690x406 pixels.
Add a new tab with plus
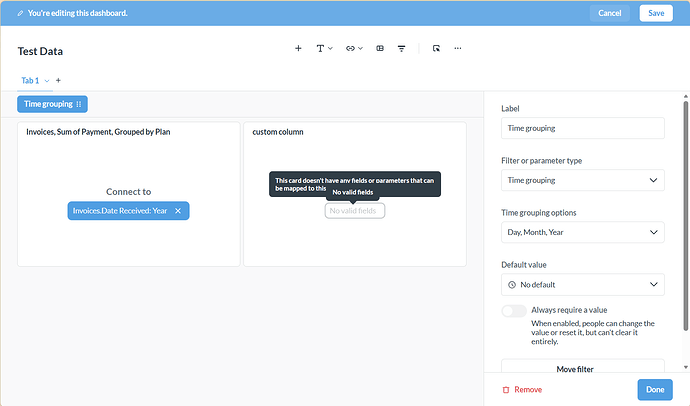click(x=58, y=80)
